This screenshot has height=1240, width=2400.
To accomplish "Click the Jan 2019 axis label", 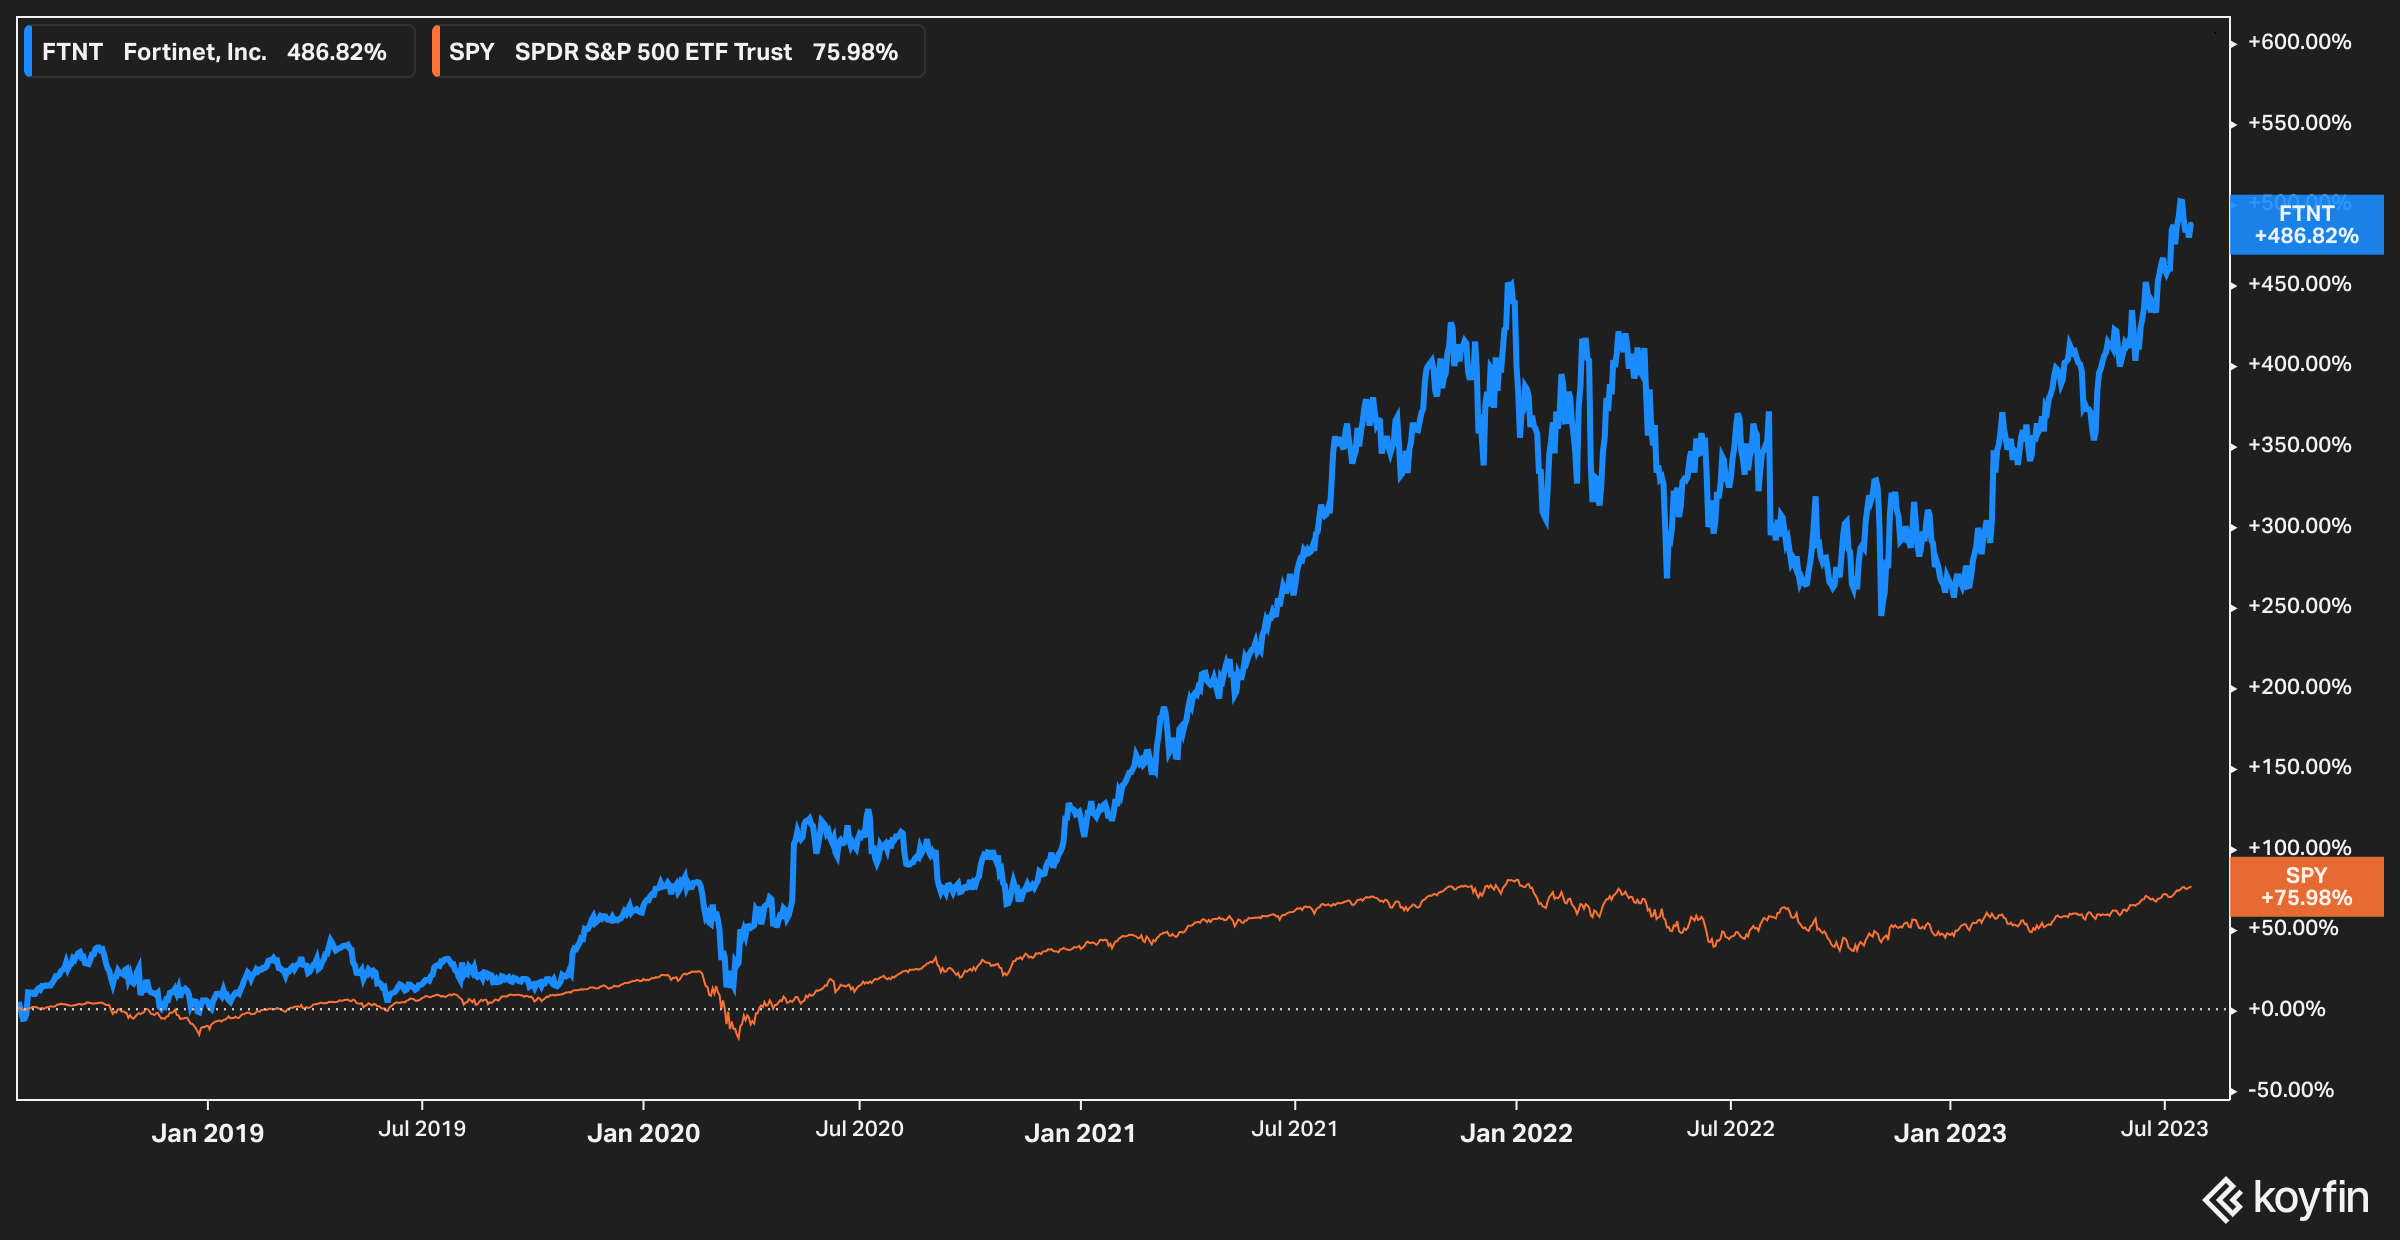I will (208, 1133).
